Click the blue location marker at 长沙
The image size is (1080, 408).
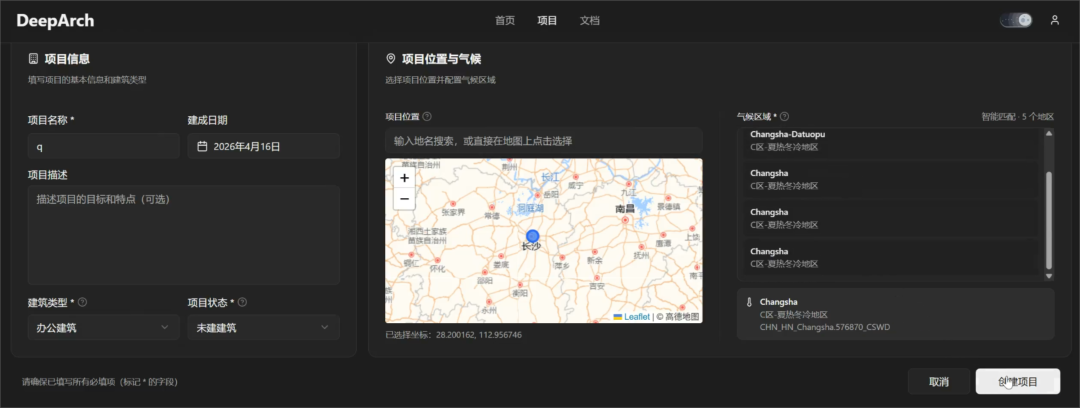(x=532, y=236)
